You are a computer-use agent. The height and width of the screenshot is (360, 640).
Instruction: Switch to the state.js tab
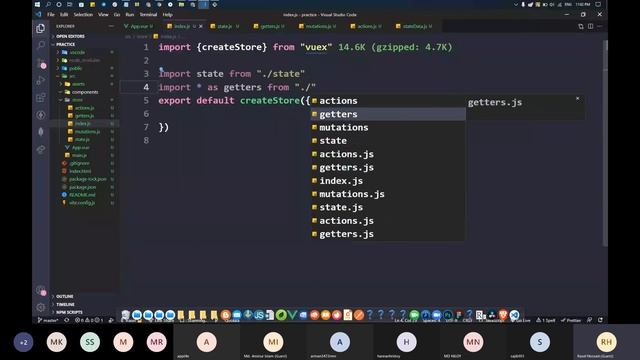pos(225,26)
